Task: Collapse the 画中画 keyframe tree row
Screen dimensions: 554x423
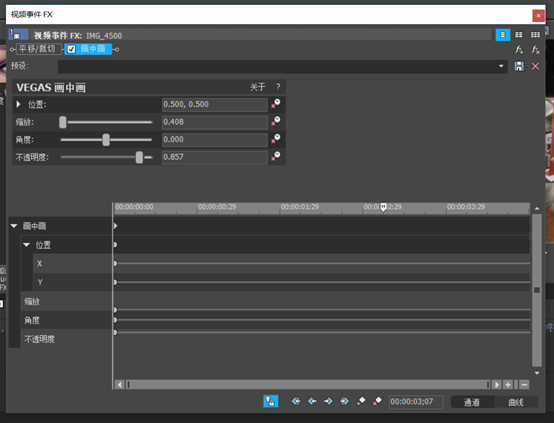Action: 14,226
